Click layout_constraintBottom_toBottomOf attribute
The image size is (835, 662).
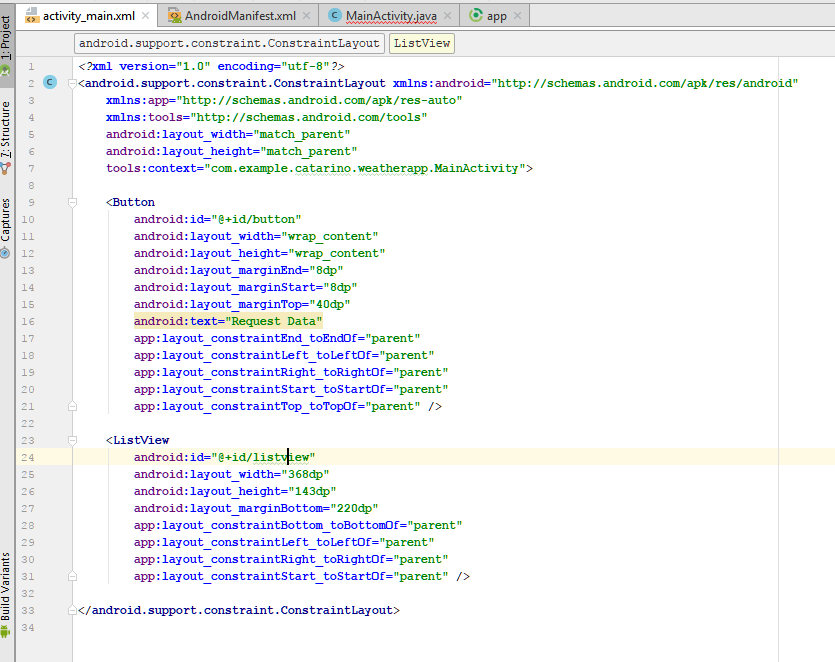[298, 525]
